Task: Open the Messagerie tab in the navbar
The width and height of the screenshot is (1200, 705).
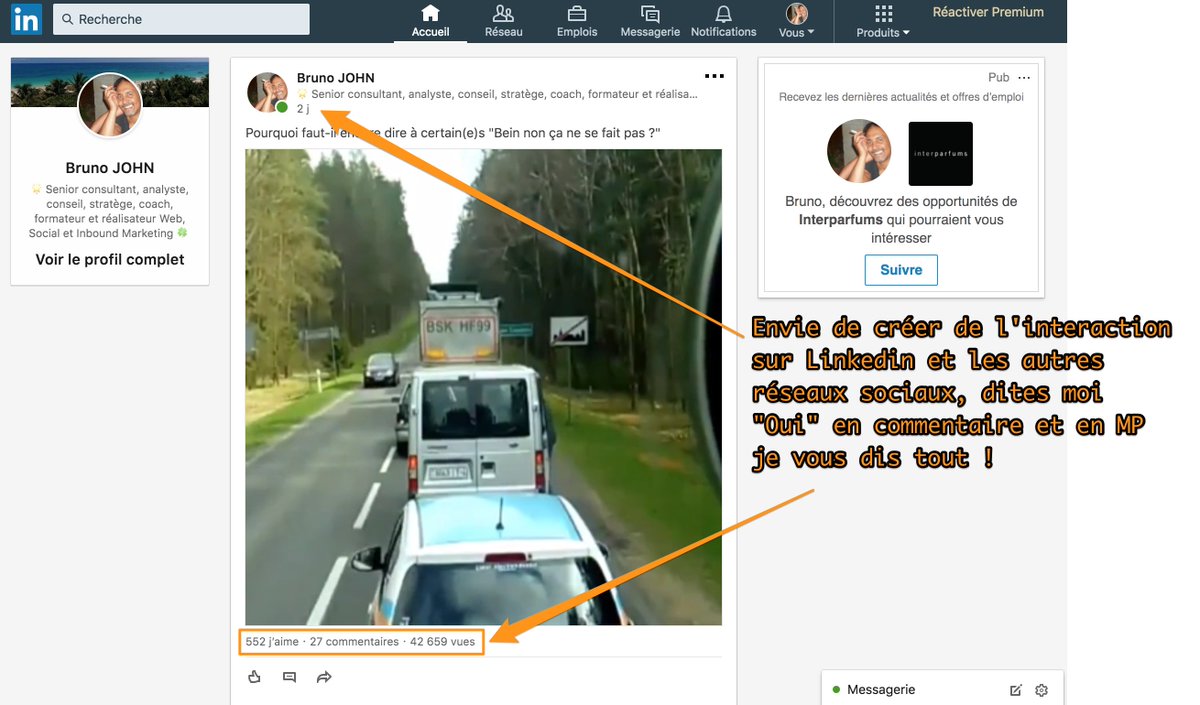Action: pos(650,21)
